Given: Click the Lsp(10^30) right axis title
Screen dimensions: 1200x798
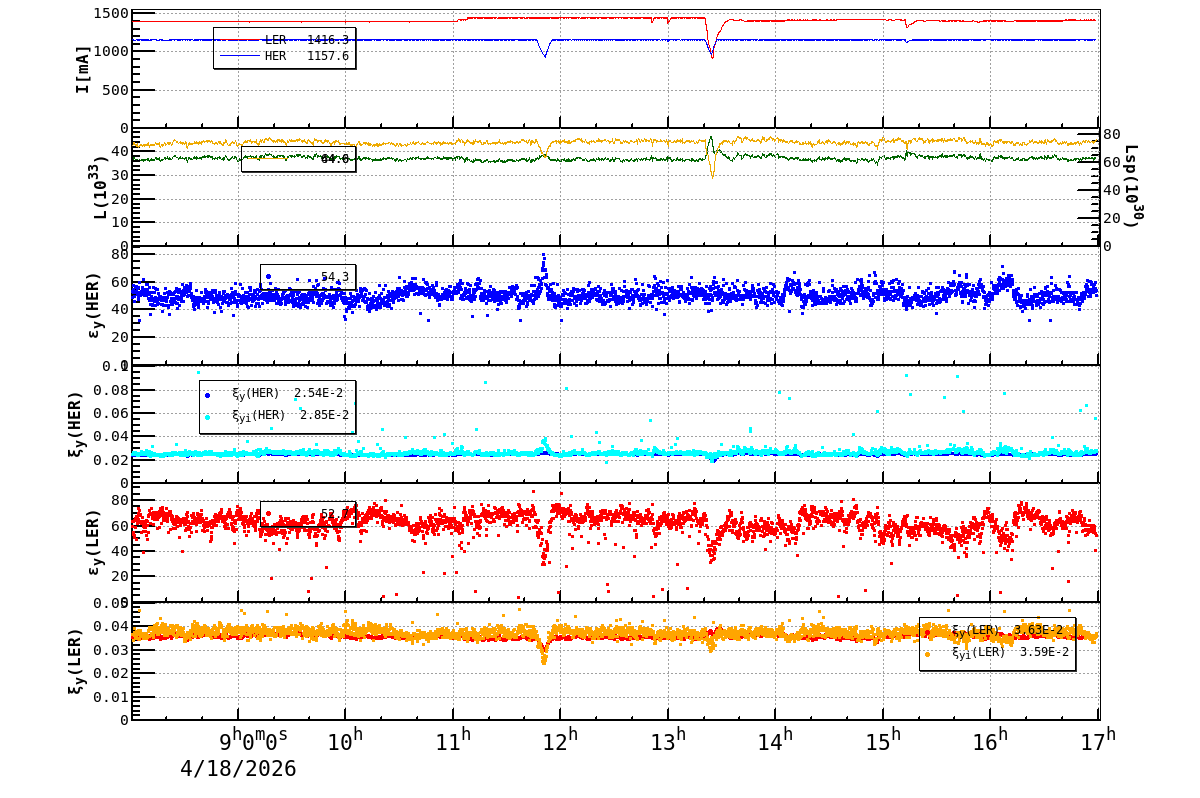Looking at the screenshot, I should pos(1133,185).
